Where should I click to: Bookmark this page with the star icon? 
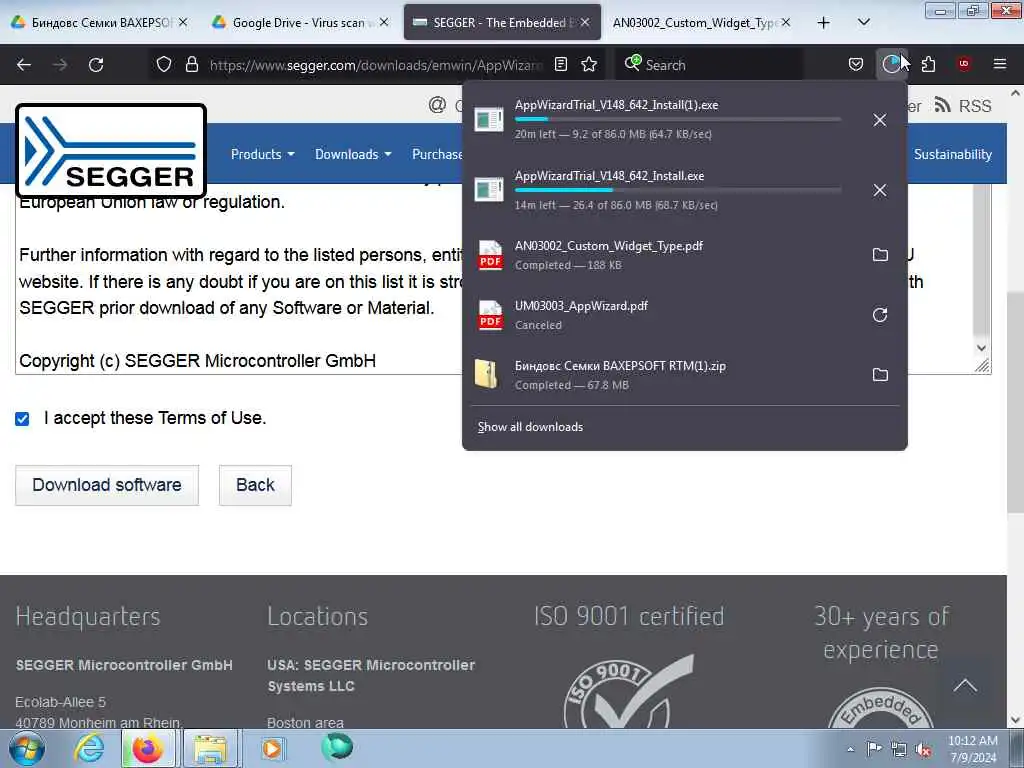click(x=589, y=64)
